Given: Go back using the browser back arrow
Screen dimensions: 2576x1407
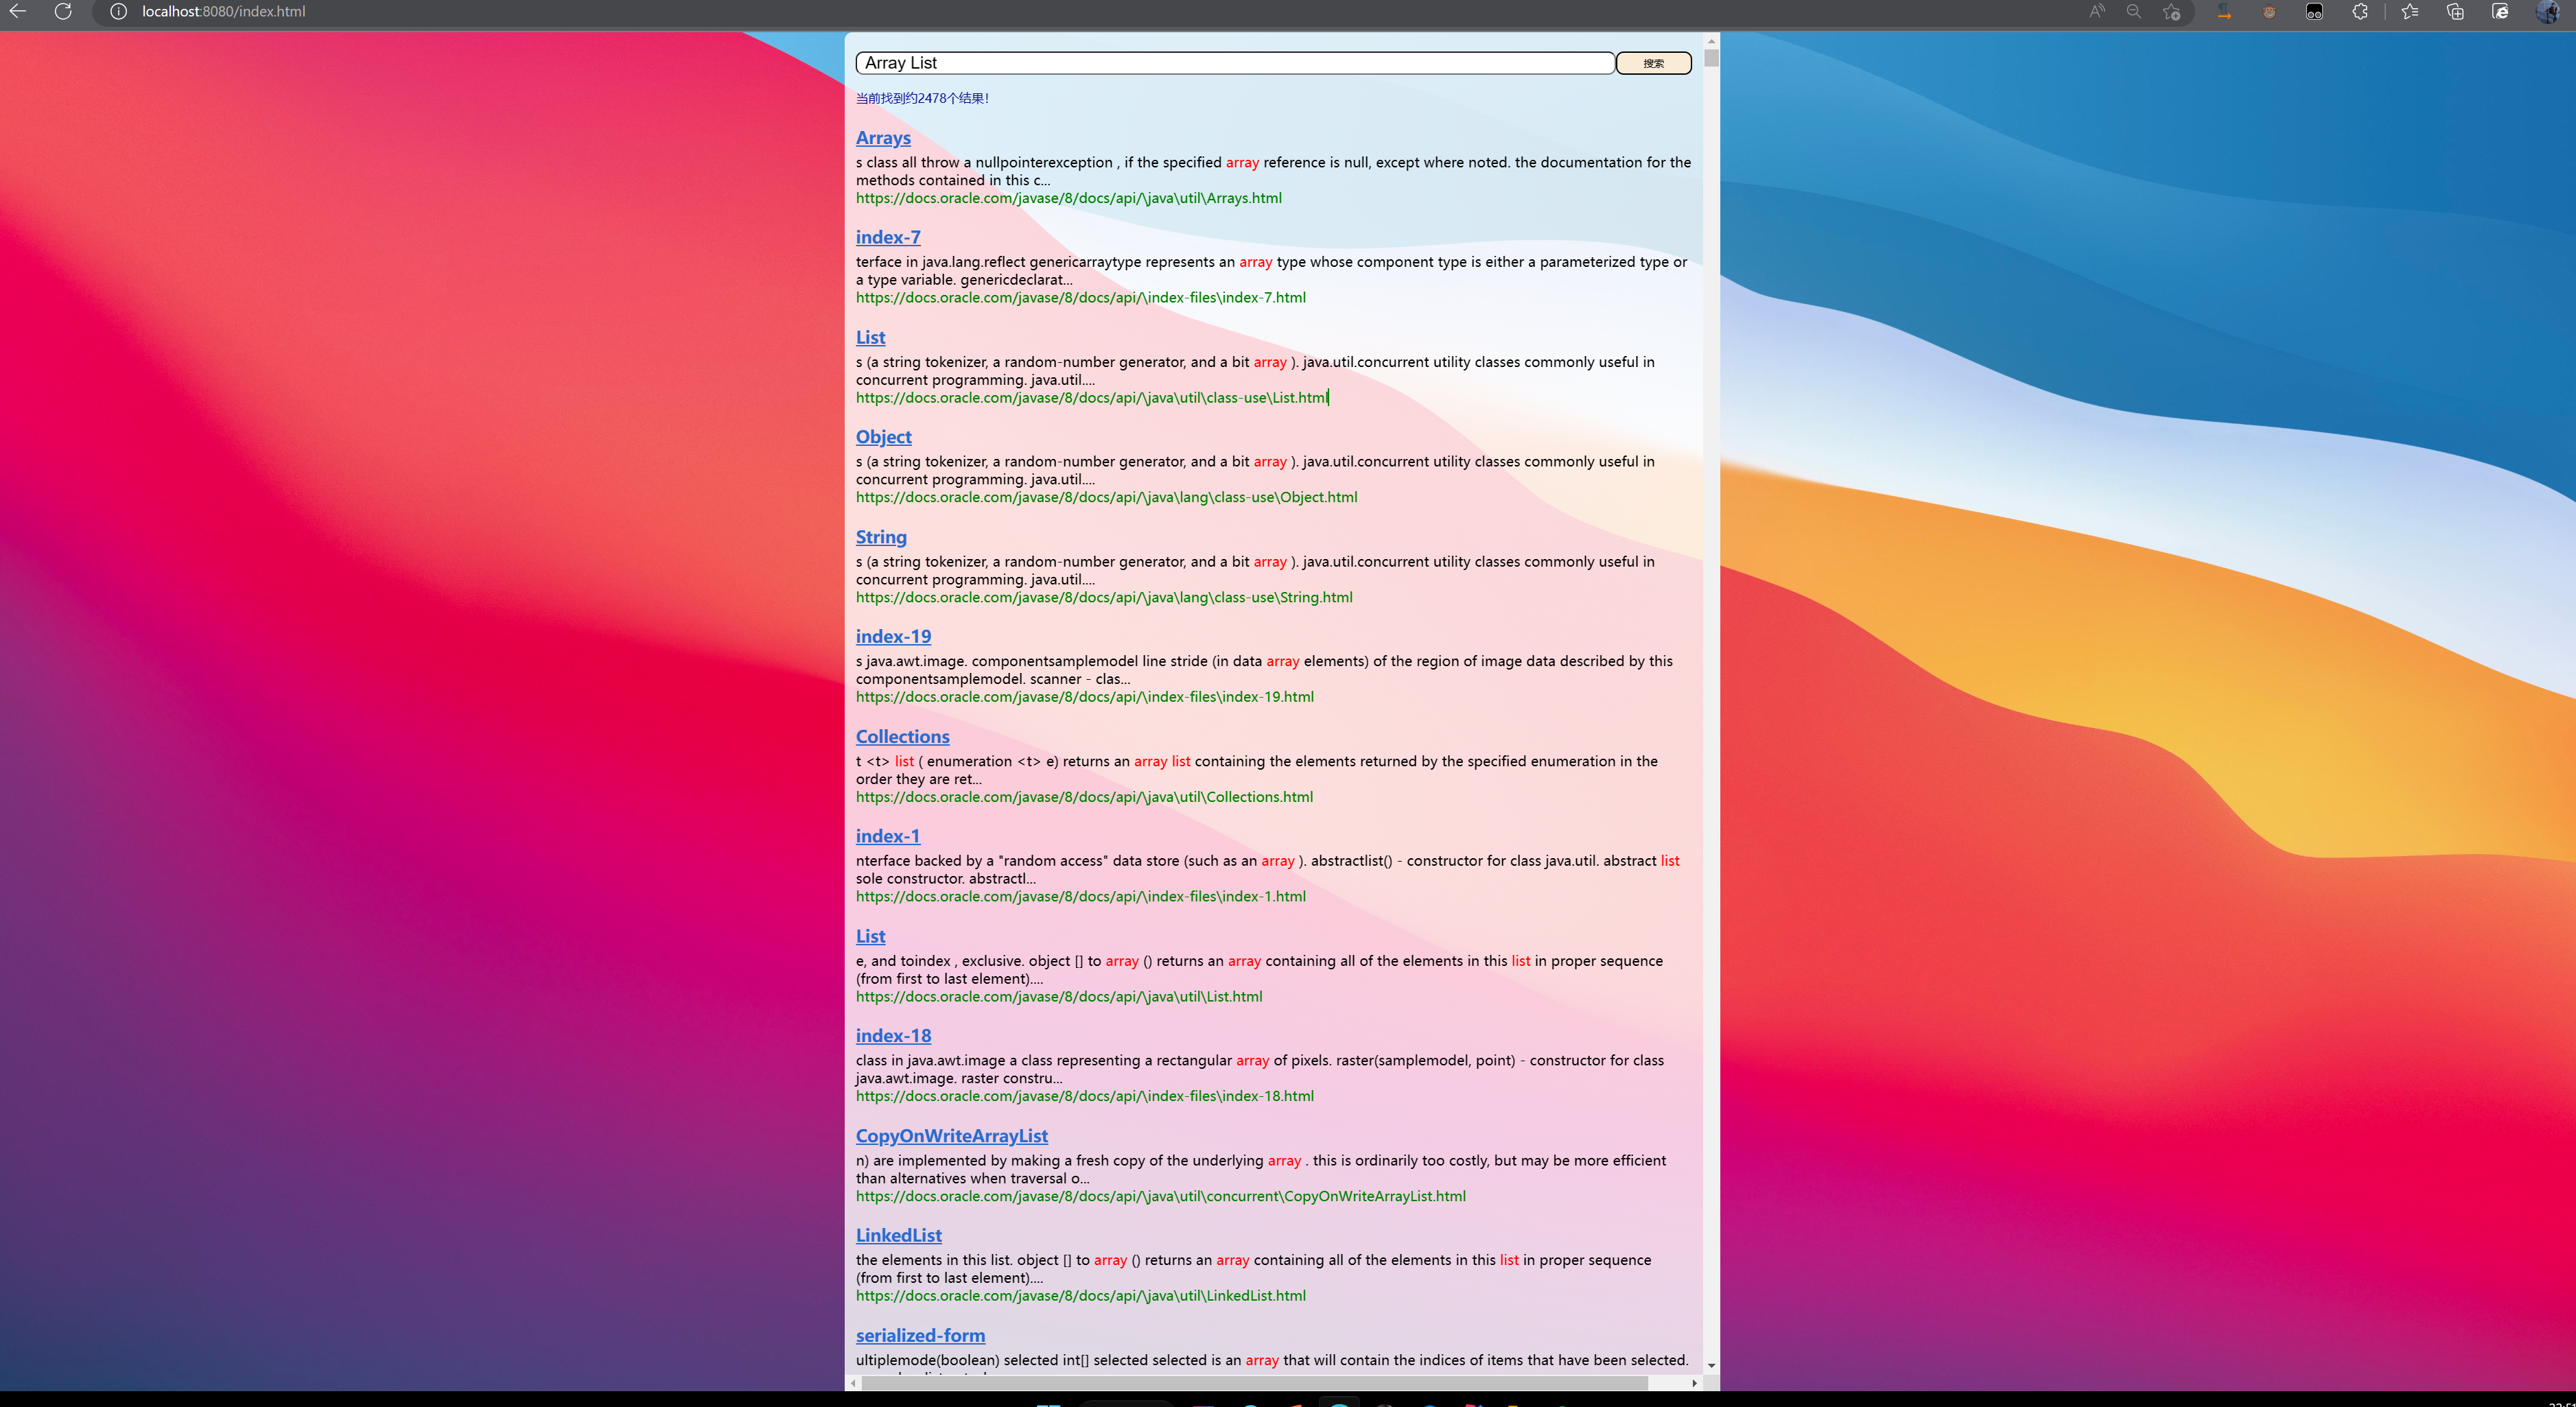Looking at the screenshot, I should [x=18, y=12].
